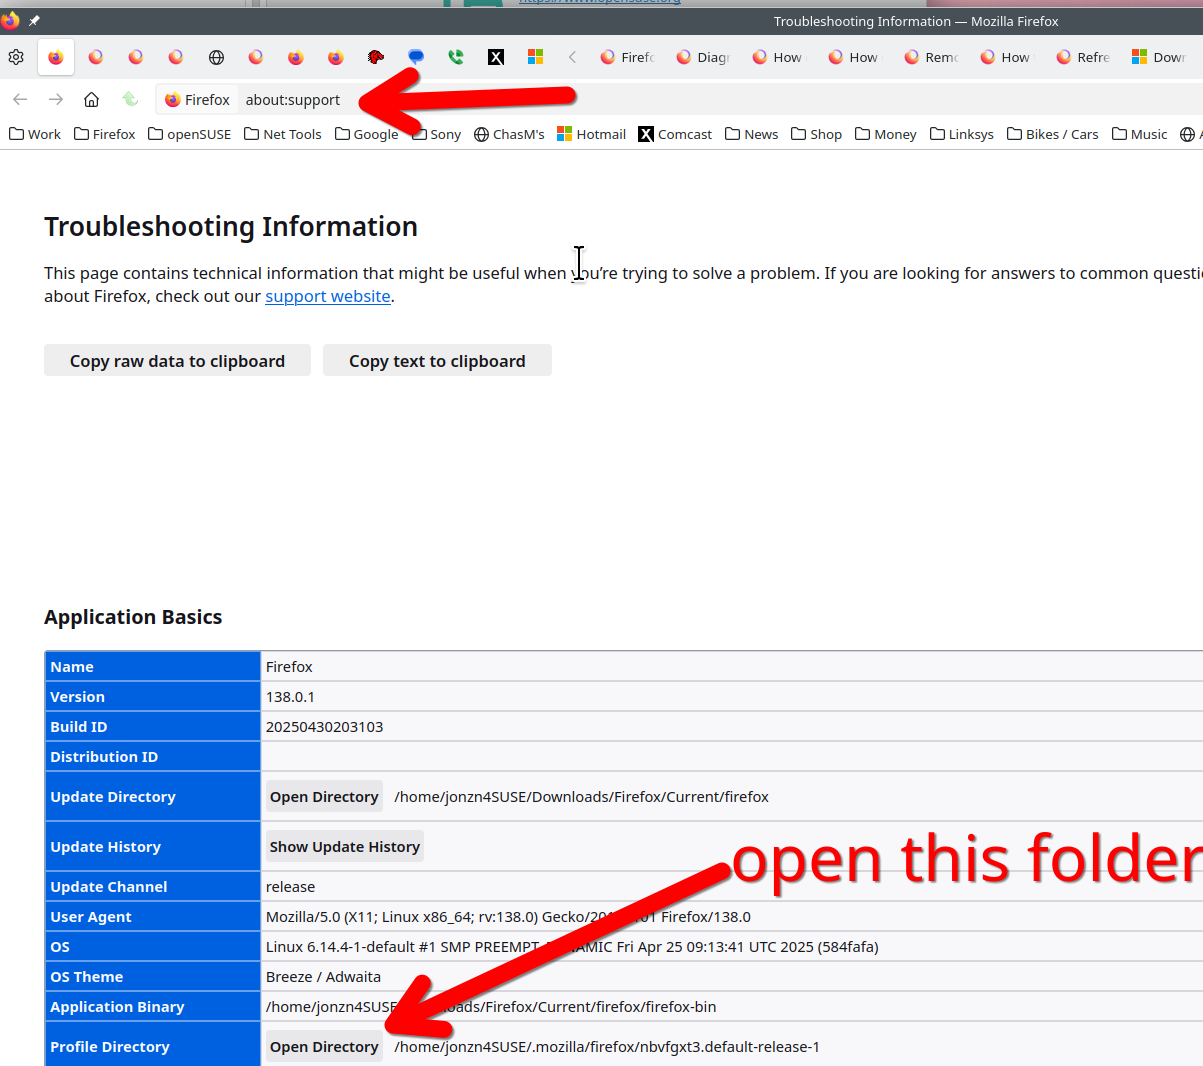Switch to the 'Refre' tab
The image size is (1203, 1066).
1083,57
